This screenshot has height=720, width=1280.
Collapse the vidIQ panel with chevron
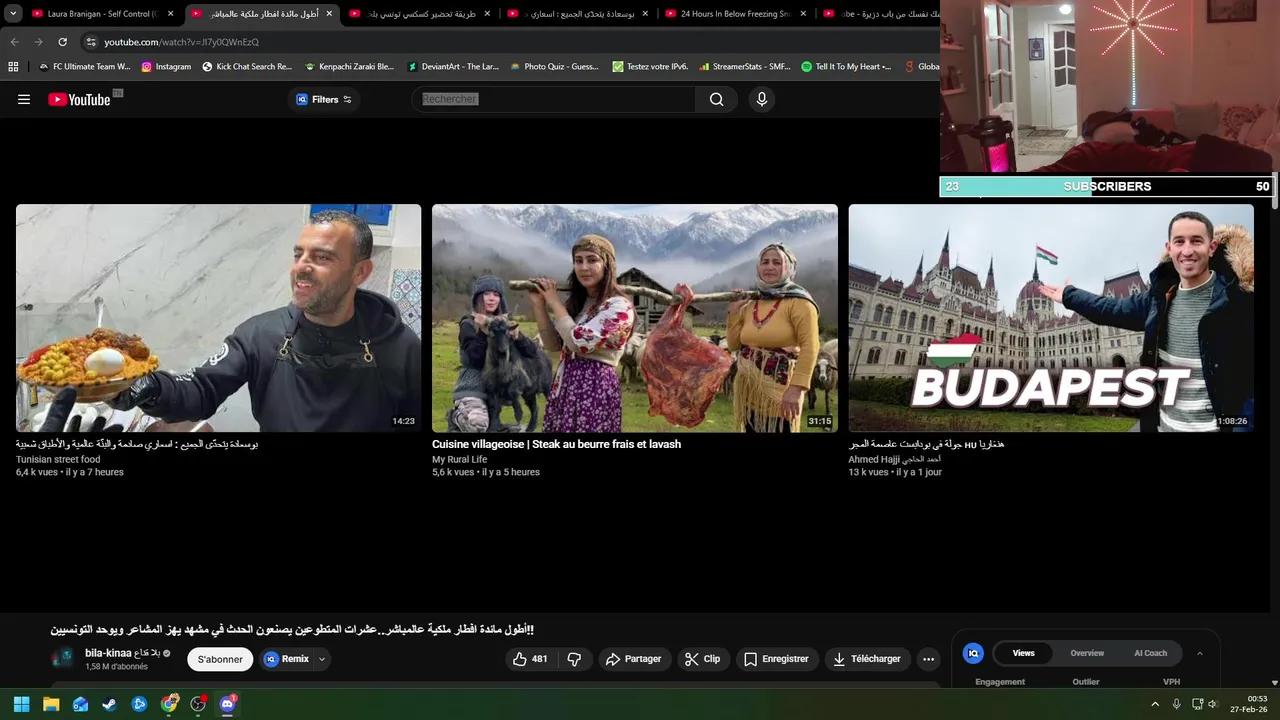click(1199, 653)
